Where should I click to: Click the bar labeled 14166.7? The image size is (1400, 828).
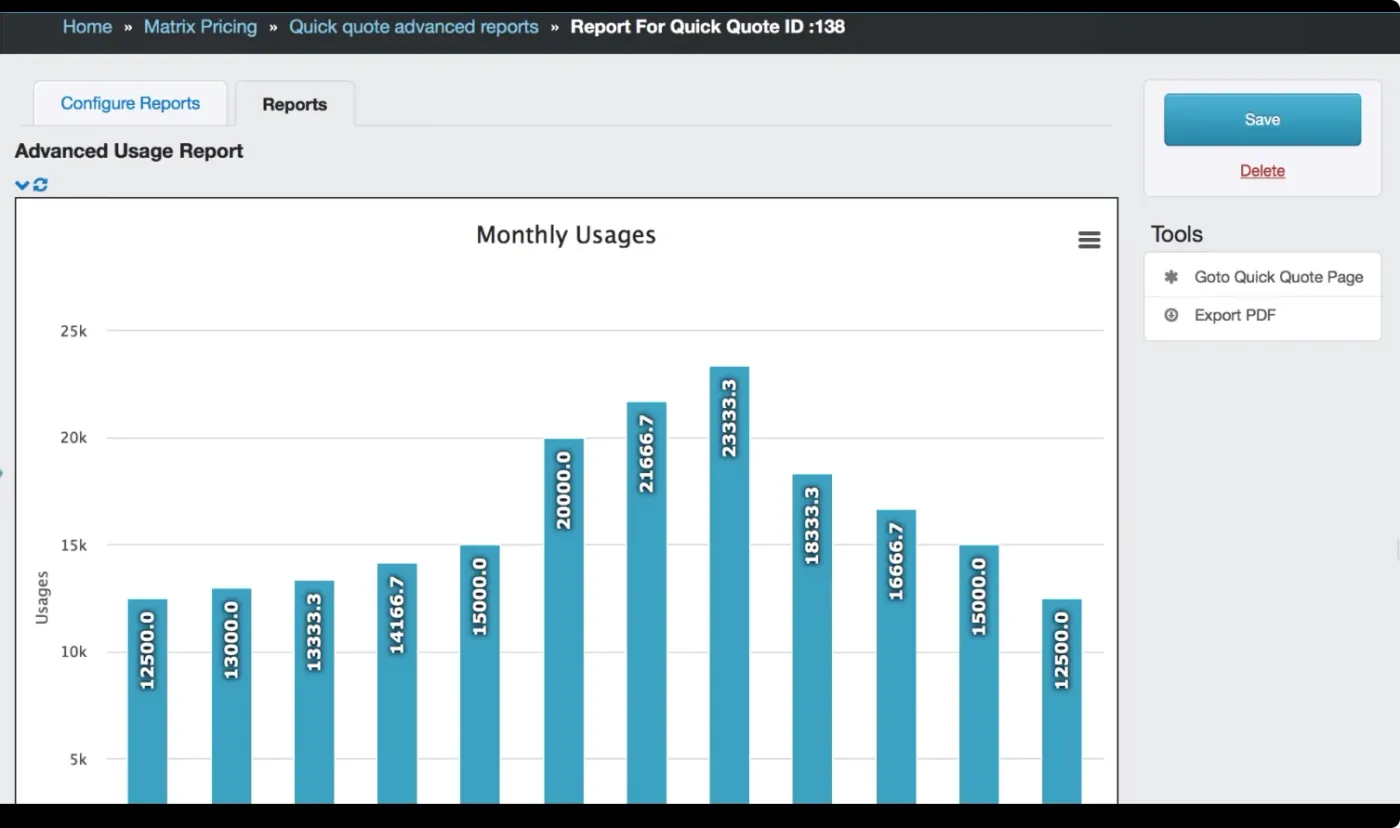397,683
